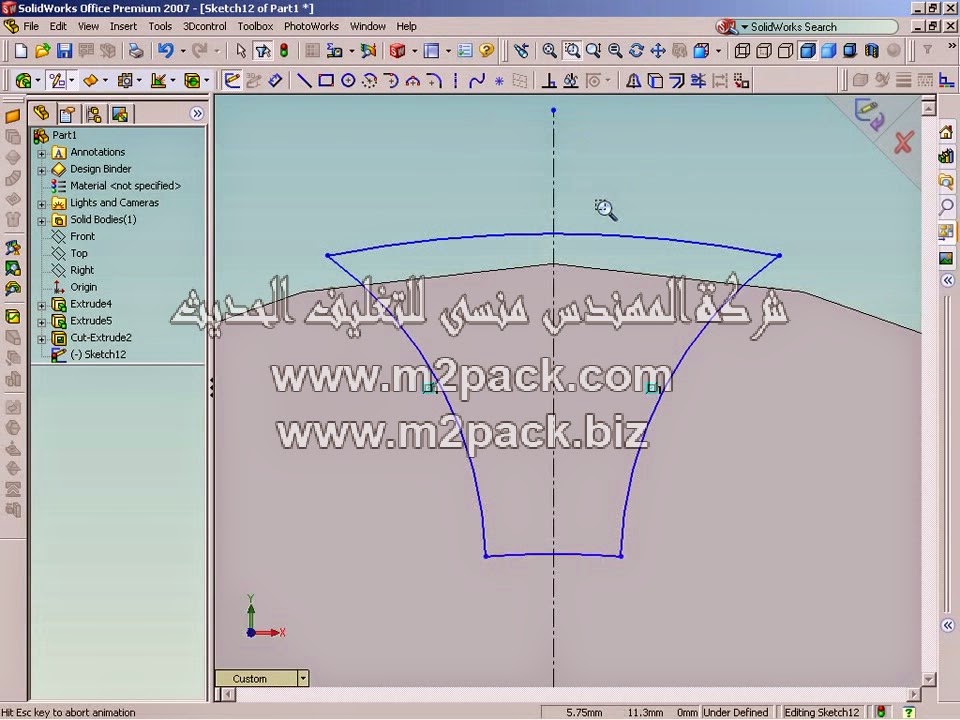Click the Under Defined status text
This screenshot has width=960, height=720.
(735, 713)
